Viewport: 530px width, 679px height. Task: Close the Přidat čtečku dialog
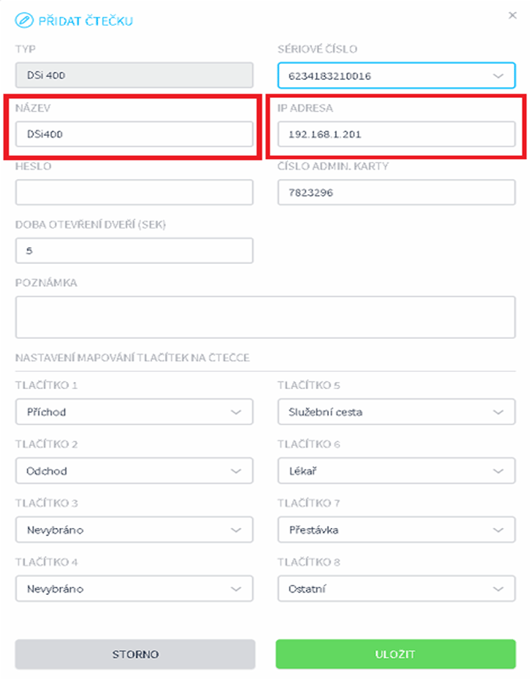click(512, 16)
